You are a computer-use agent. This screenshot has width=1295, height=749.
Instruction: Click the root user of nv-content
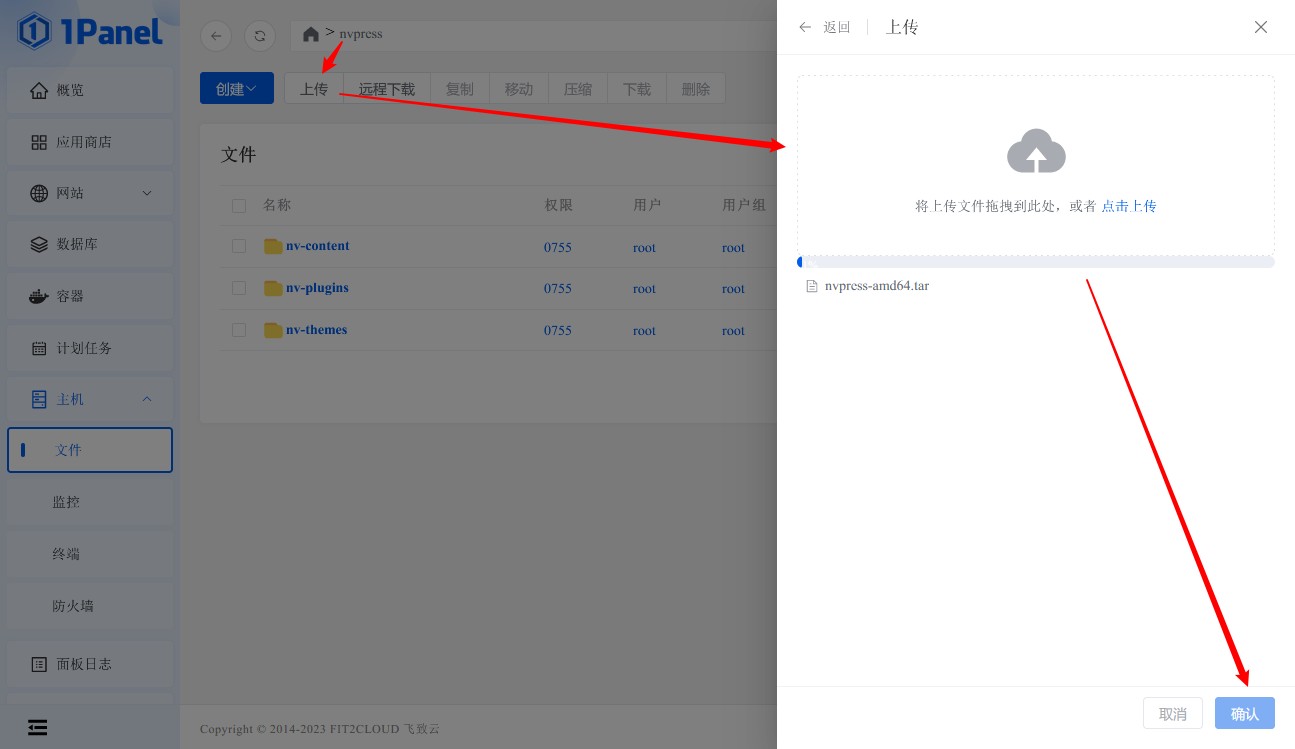click(x=644, y=247)
